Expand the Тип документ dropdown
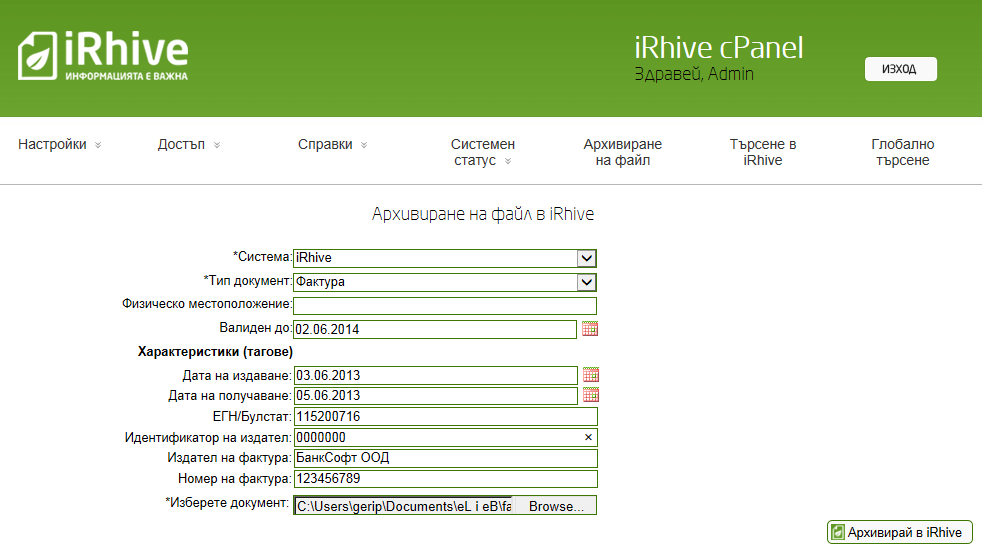 586,282
